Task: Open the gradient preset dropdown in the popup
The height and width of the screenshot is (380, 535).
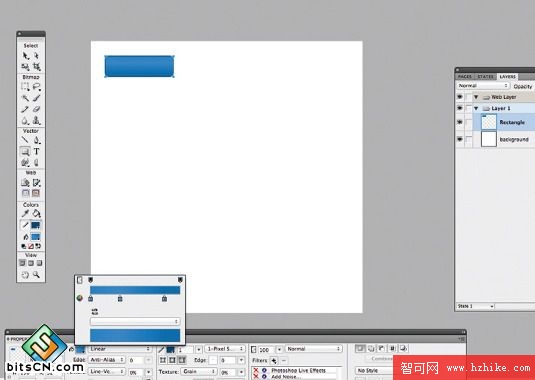Action: pos(135,321)
